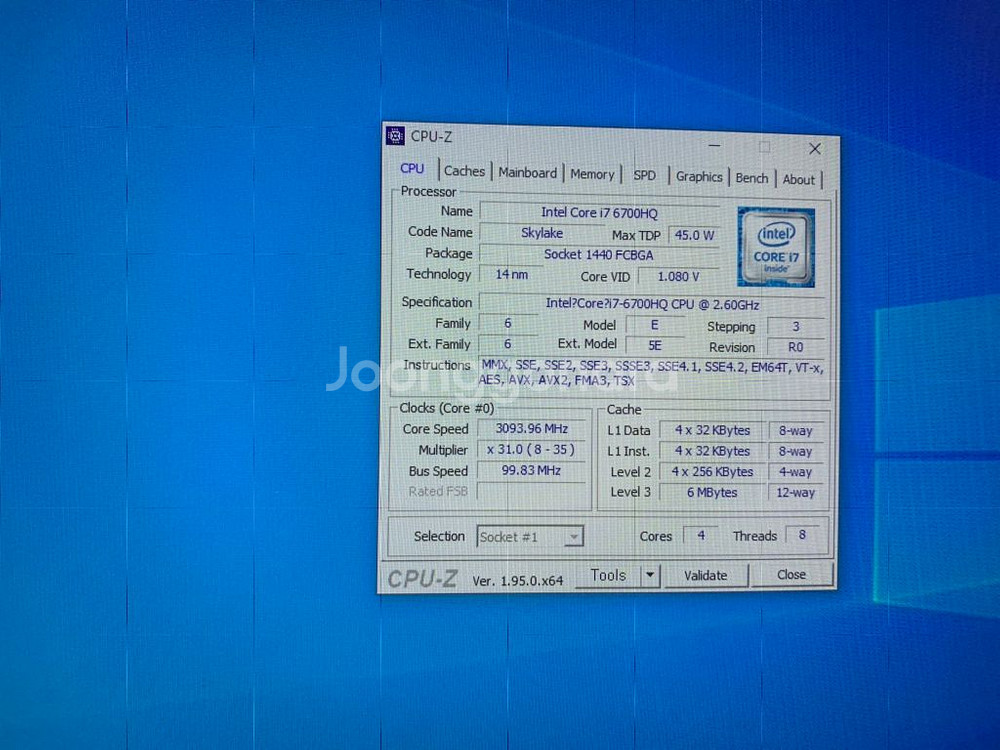Screen dimensions: 1000x750
Task: Click the CPU-Z title bar text
Action: (432, 136)
